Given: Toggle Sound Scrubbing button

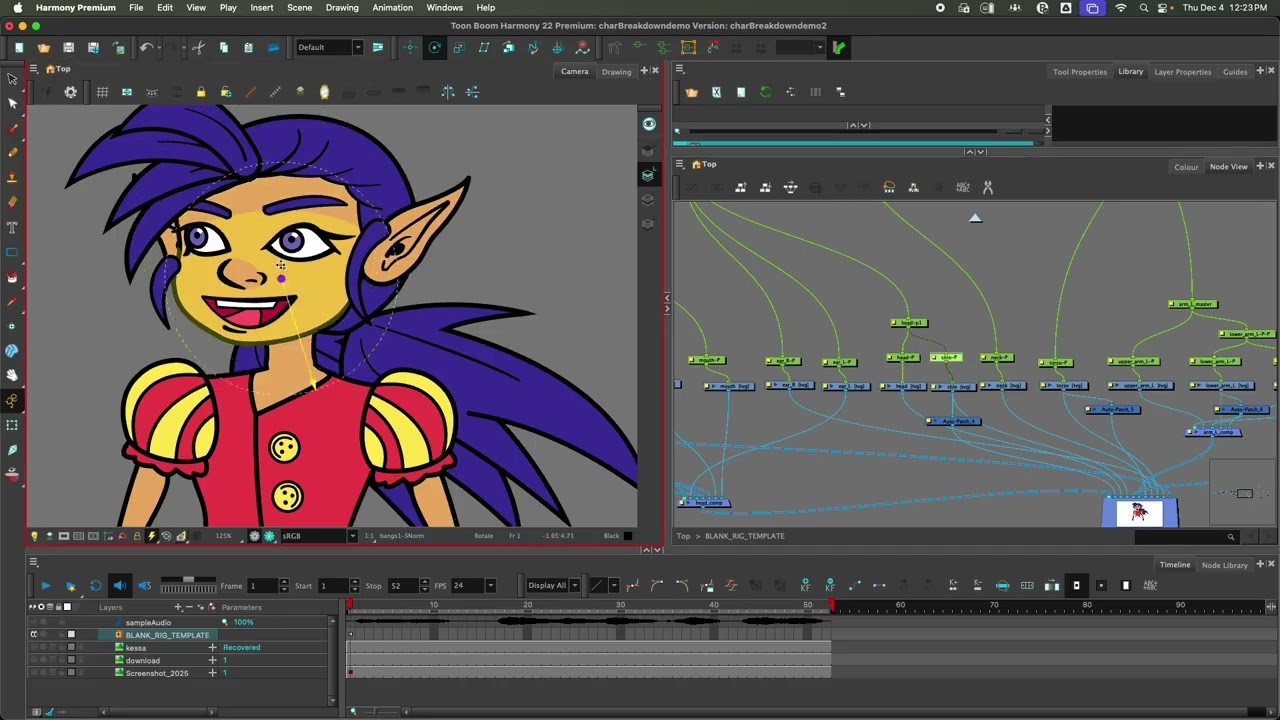Looking at the screenshot, I should point(144,585).
